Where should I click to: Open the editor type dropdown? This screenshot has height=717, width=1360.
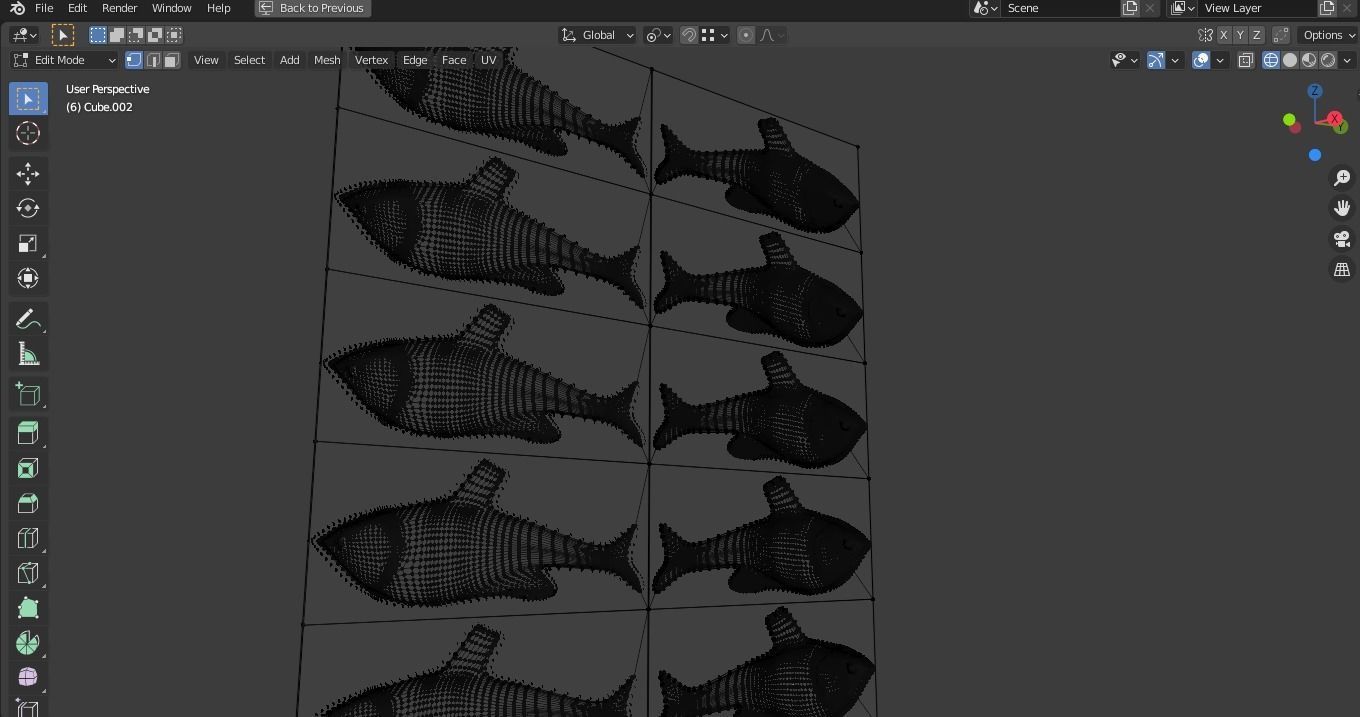(24, 35)
